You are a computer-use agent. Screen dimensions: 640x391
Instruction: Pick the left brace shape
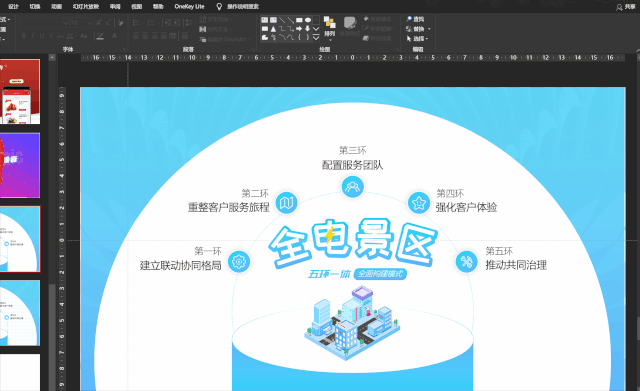(299, 38)
